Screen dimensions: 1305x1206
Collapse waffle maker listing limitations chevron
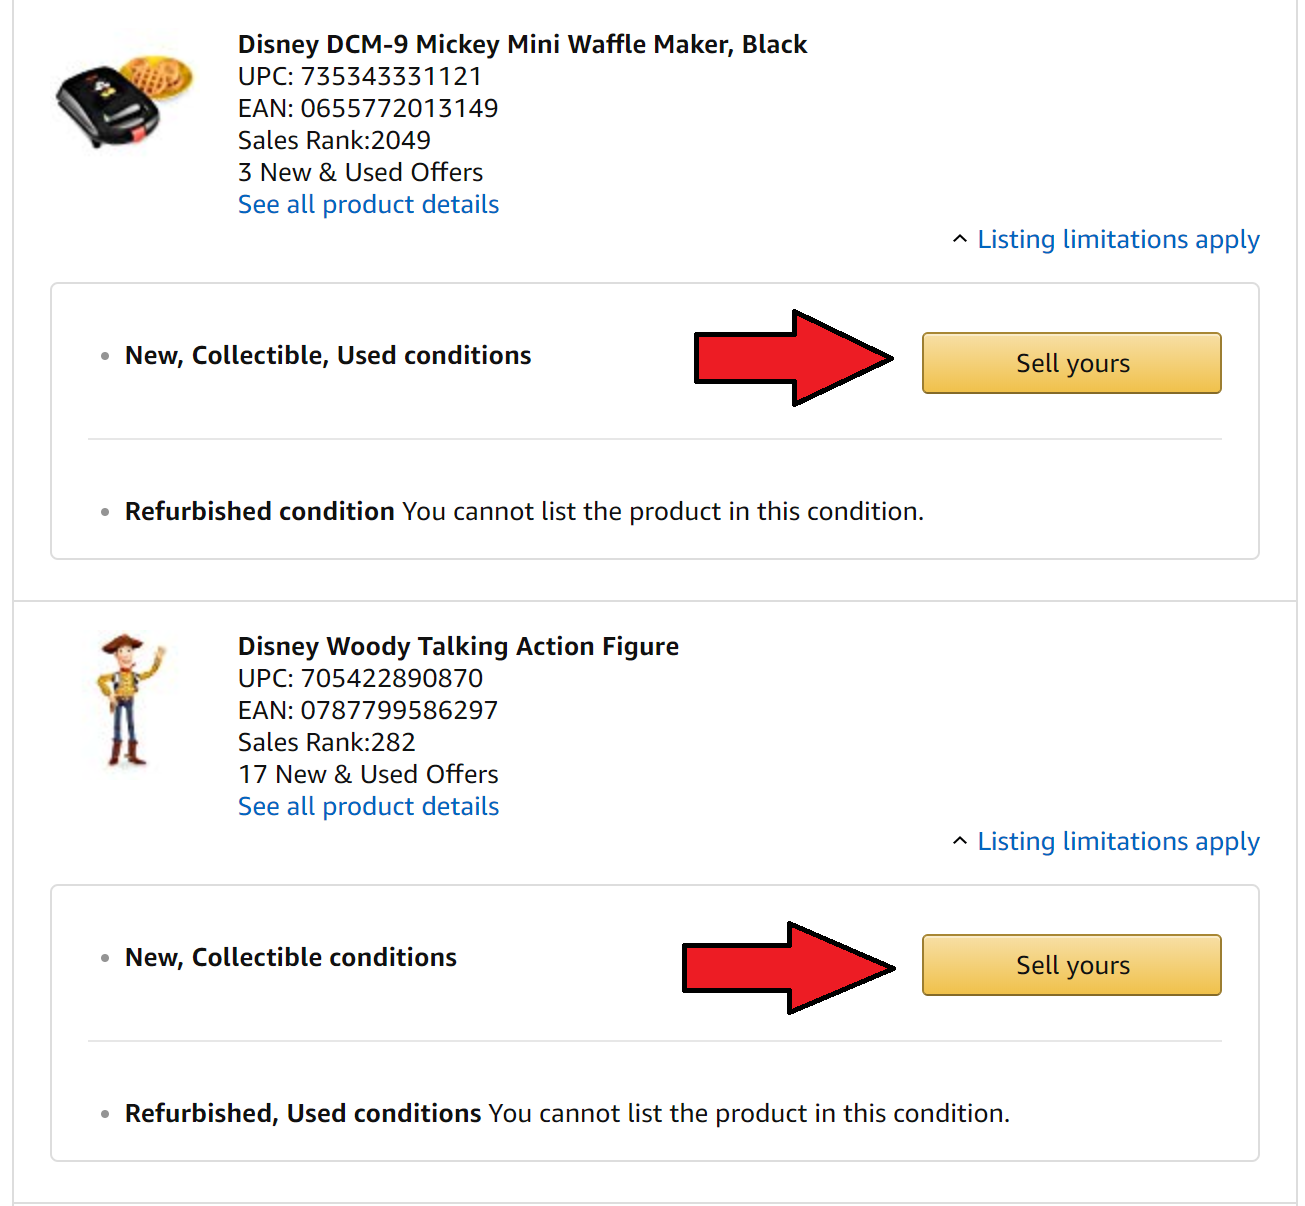point(960,240)
